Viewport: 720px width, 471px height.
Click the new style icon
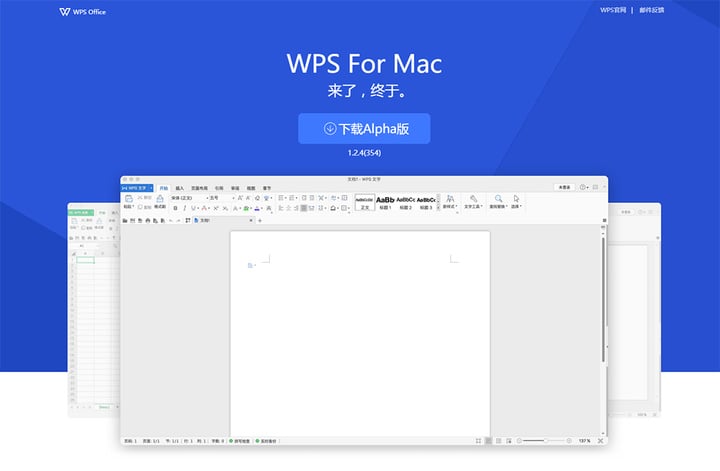pos(450,201)
